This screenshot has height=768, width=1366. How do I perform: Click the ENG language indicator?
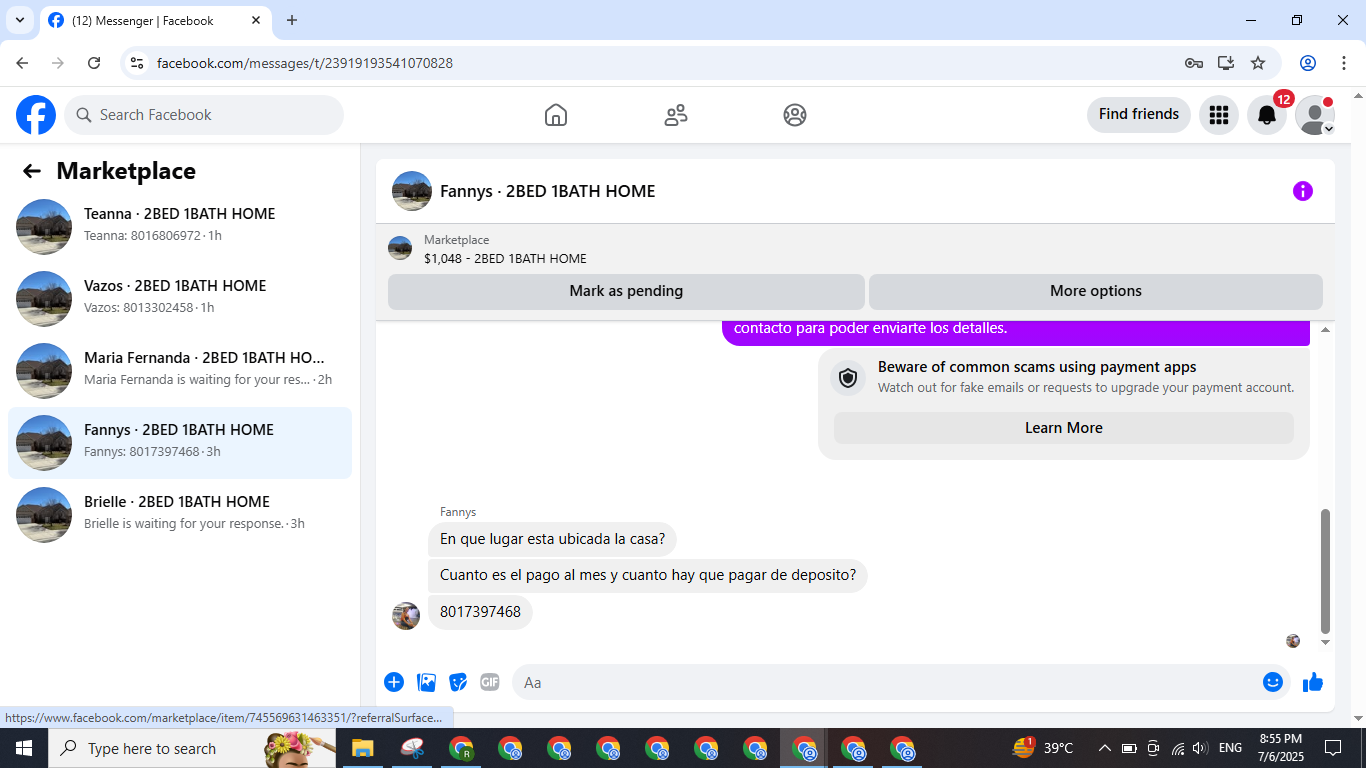pyautogui.click(x=1231, y=748)
